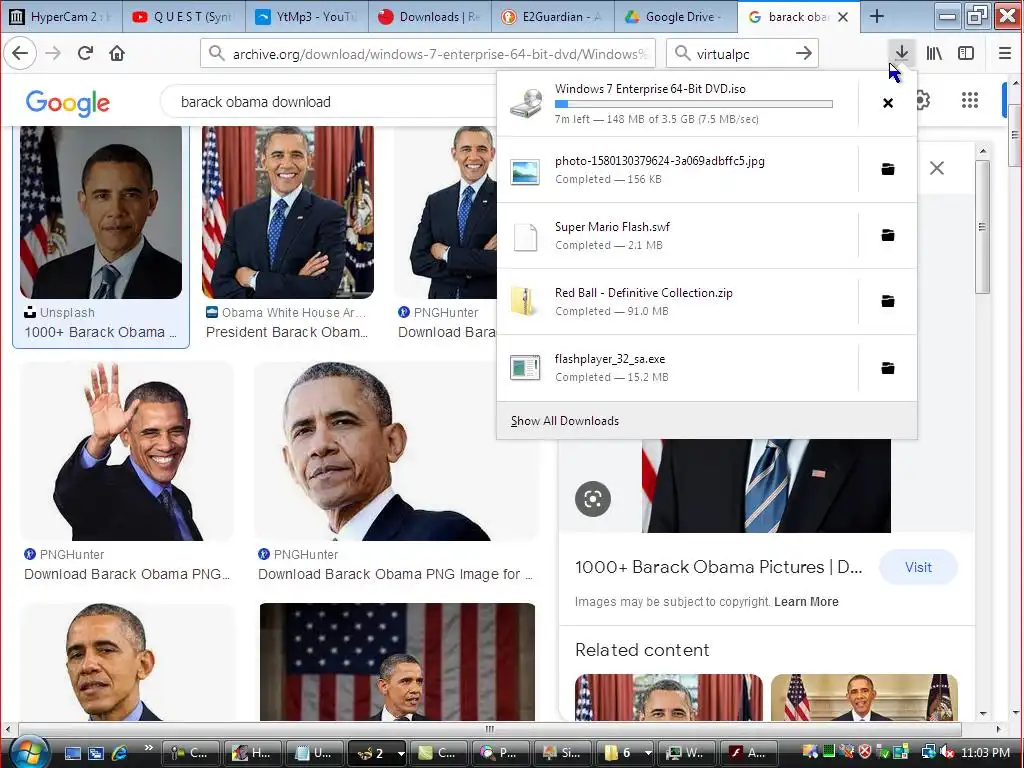Select Windows 7 Enterprise 64-Bit DVD.iso download entry
The height and width of the screenshot is (768, 1024).
tap(677, 103)
